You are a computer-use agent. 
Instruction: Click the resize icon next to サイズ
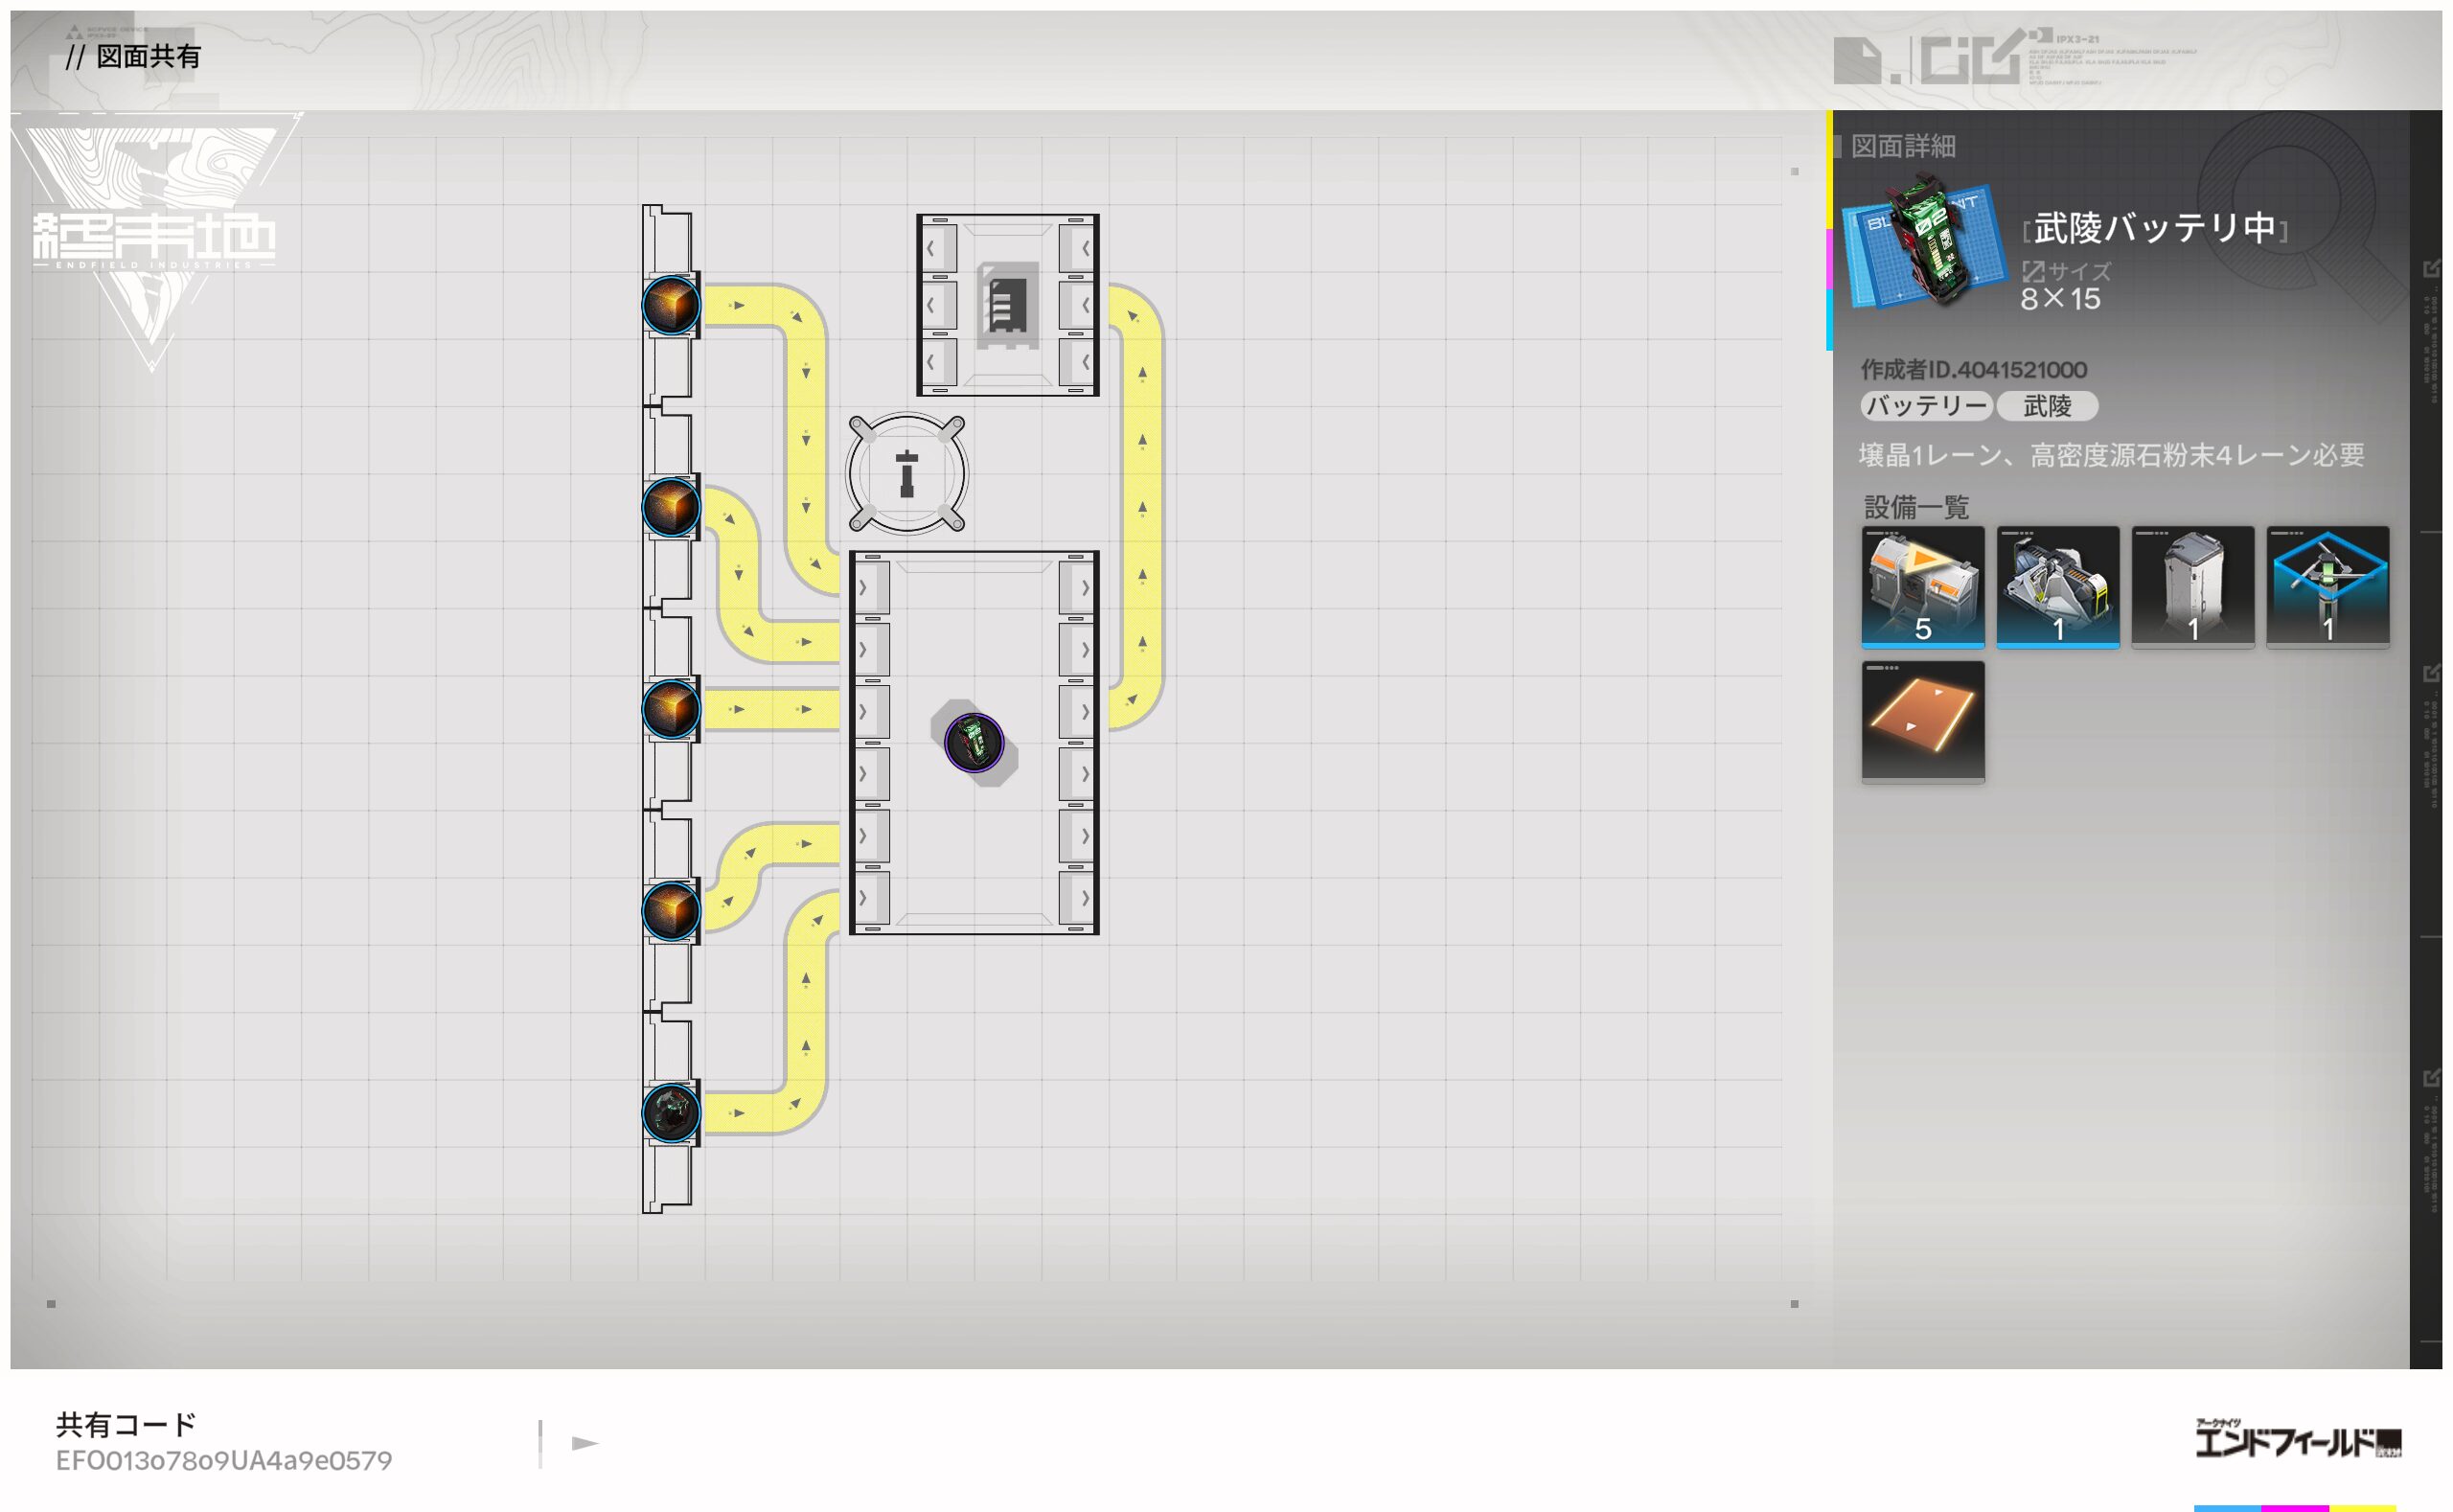pyautogui.click(x=2033, y=271)
